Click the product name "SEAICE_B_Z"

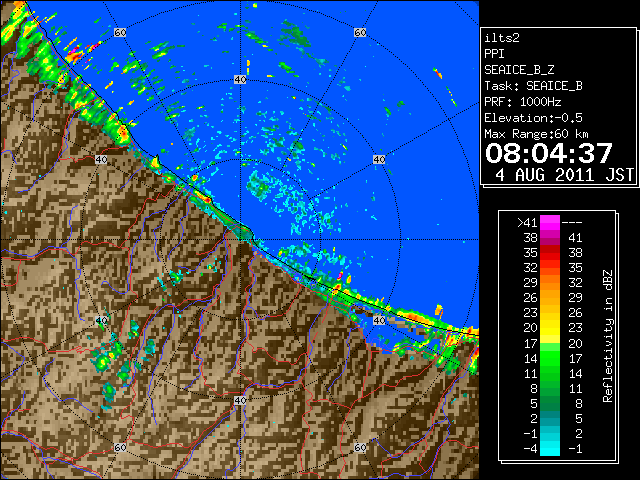(519, 70)
